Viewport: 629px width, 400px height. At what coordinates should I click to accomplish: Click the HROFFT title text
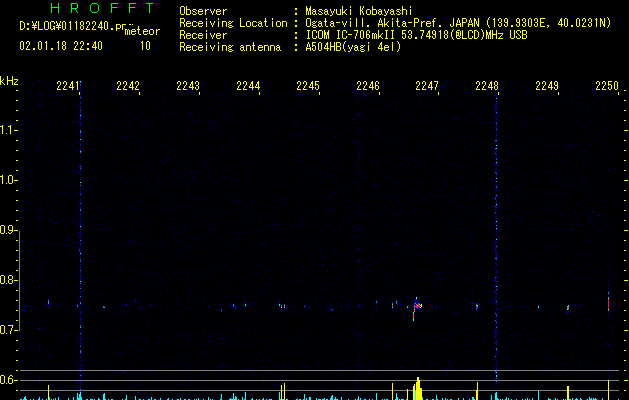(x=102, y=8)
